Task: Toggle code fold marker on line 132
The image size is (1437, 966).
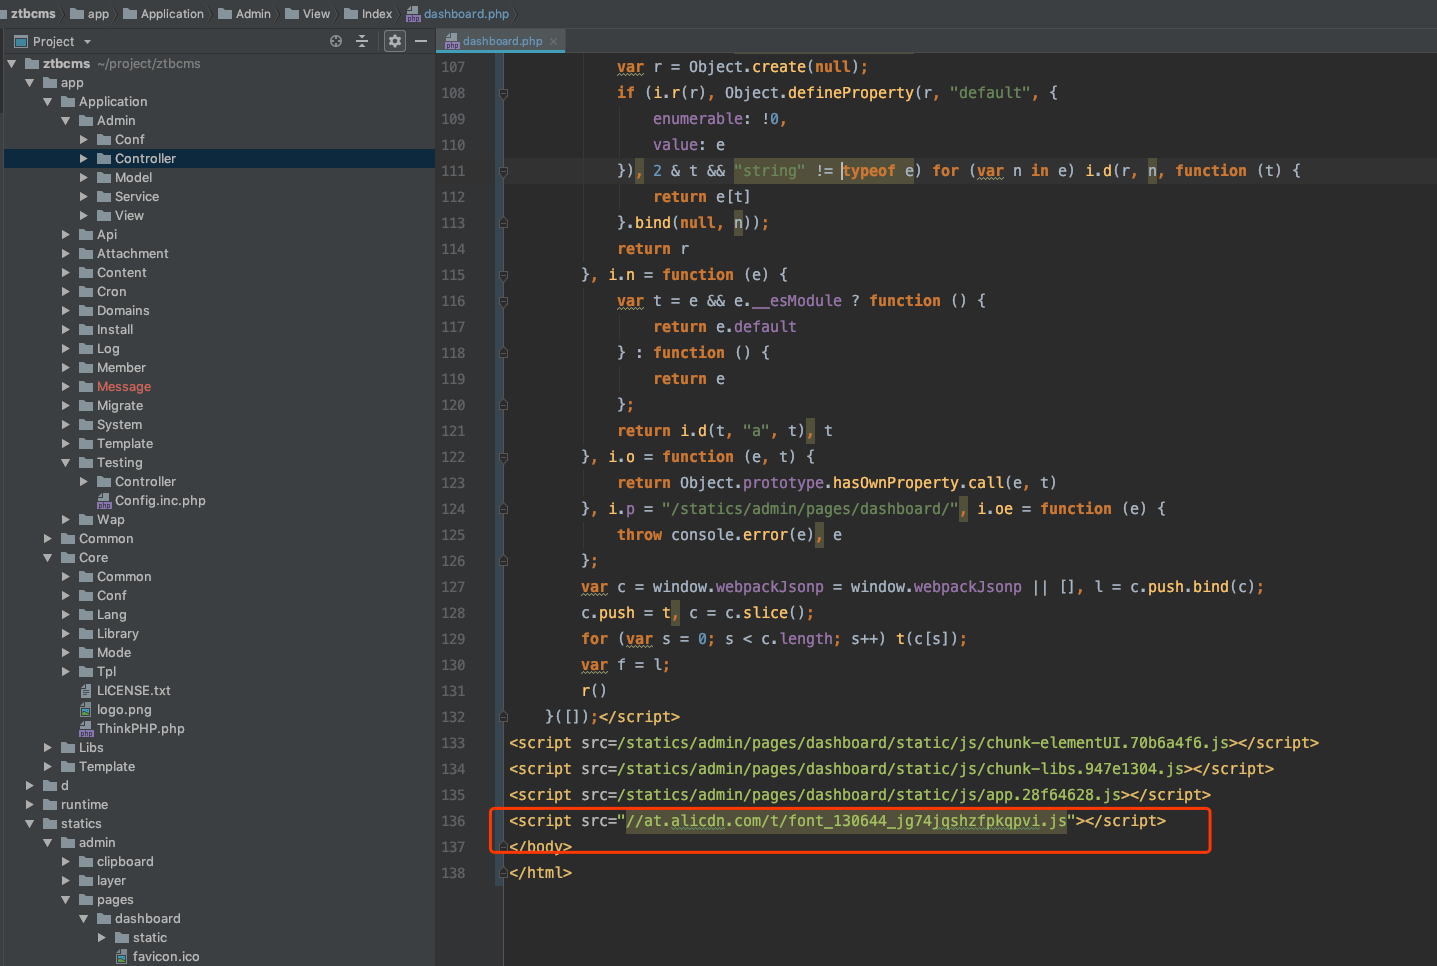Action: coord(503,717)
